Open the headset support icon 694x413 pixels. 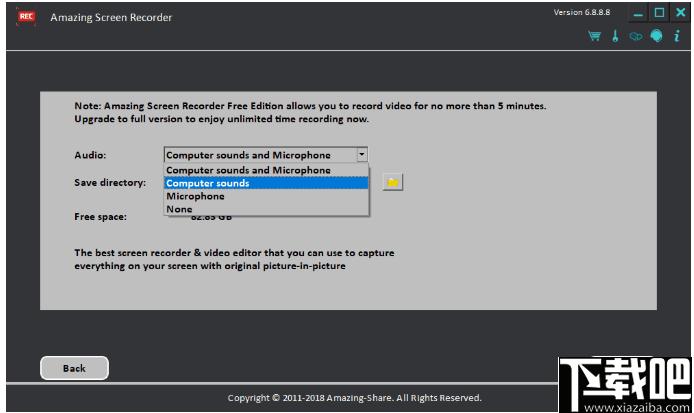tap(657, 36)
